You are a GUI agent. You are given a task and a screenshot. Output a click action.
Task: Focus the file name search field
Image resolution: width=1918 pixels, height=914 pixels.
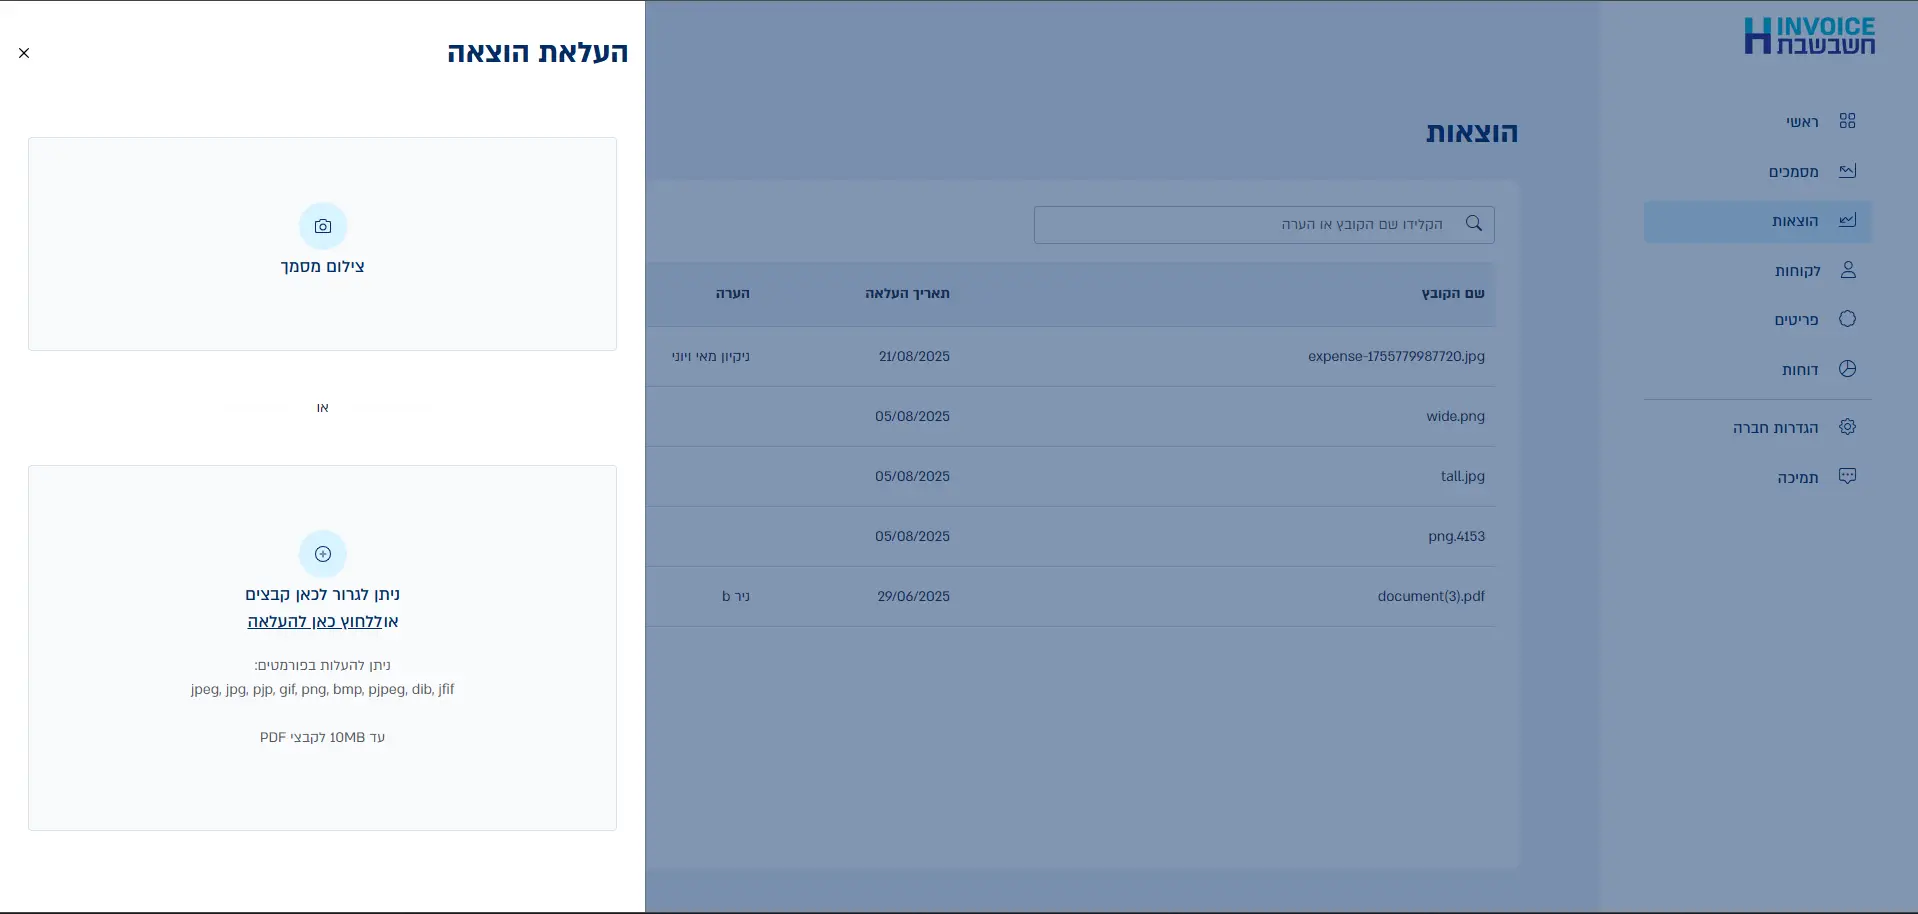[1250, 225]
